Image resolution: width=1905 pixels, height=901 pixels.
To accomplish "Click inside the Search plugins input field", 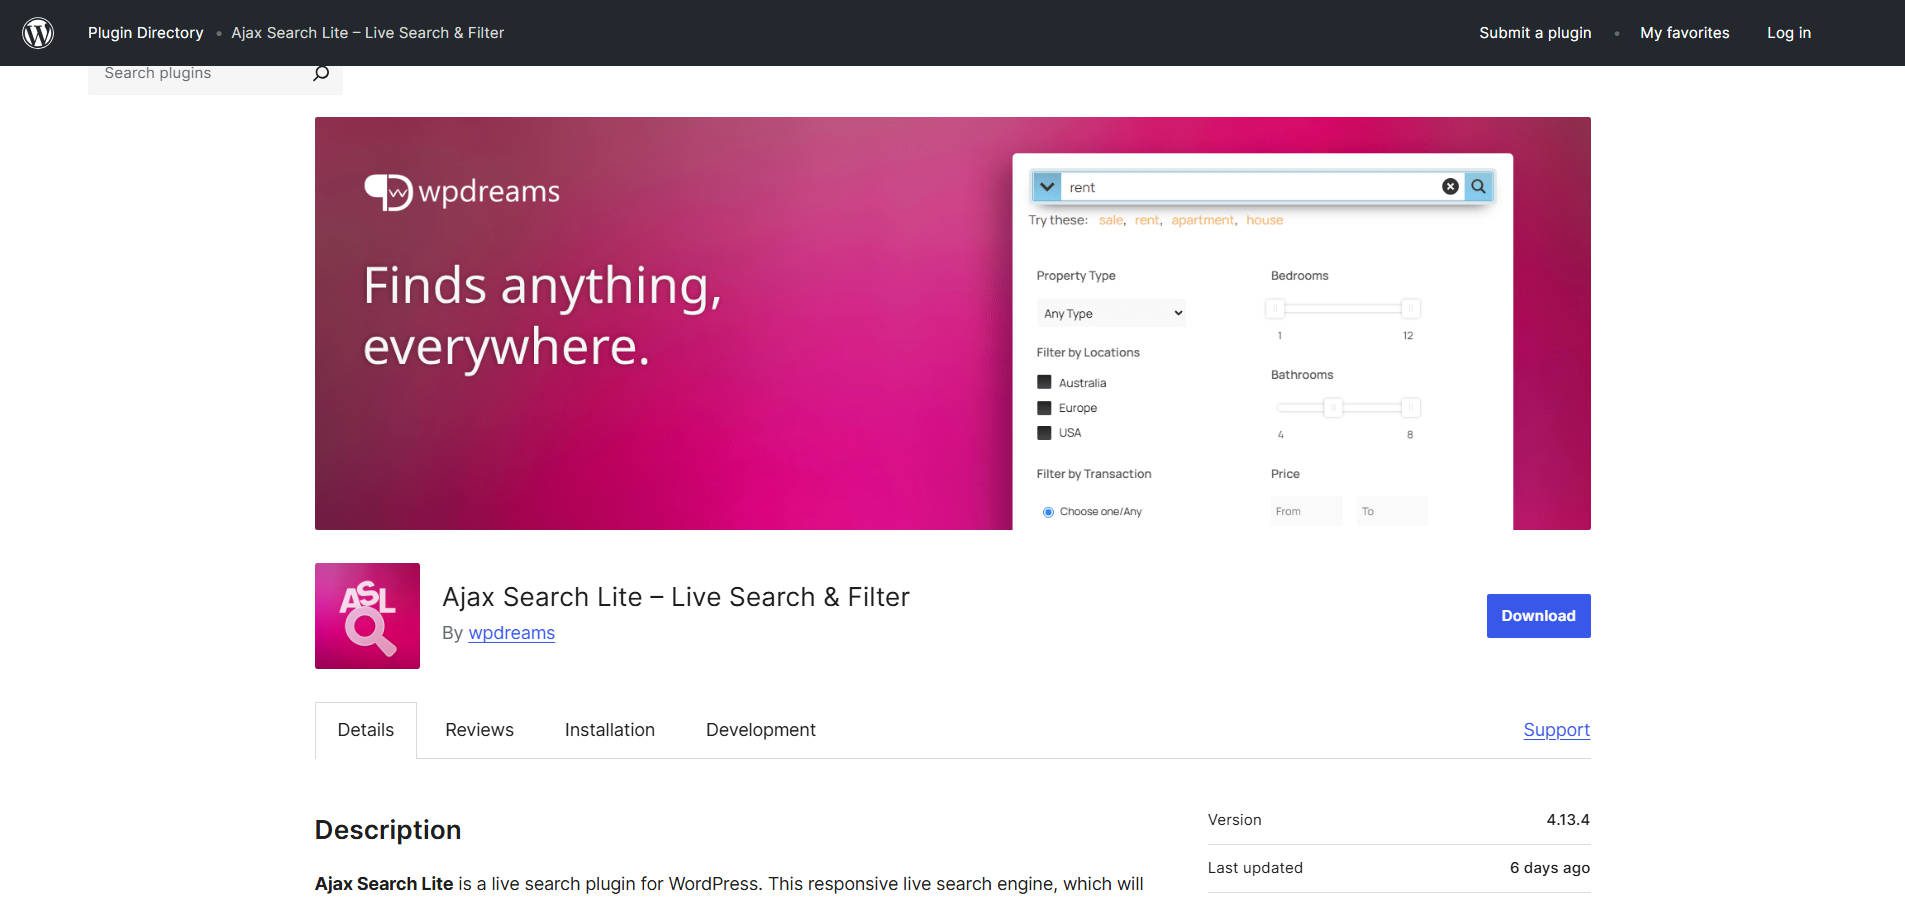I will 190,72.
